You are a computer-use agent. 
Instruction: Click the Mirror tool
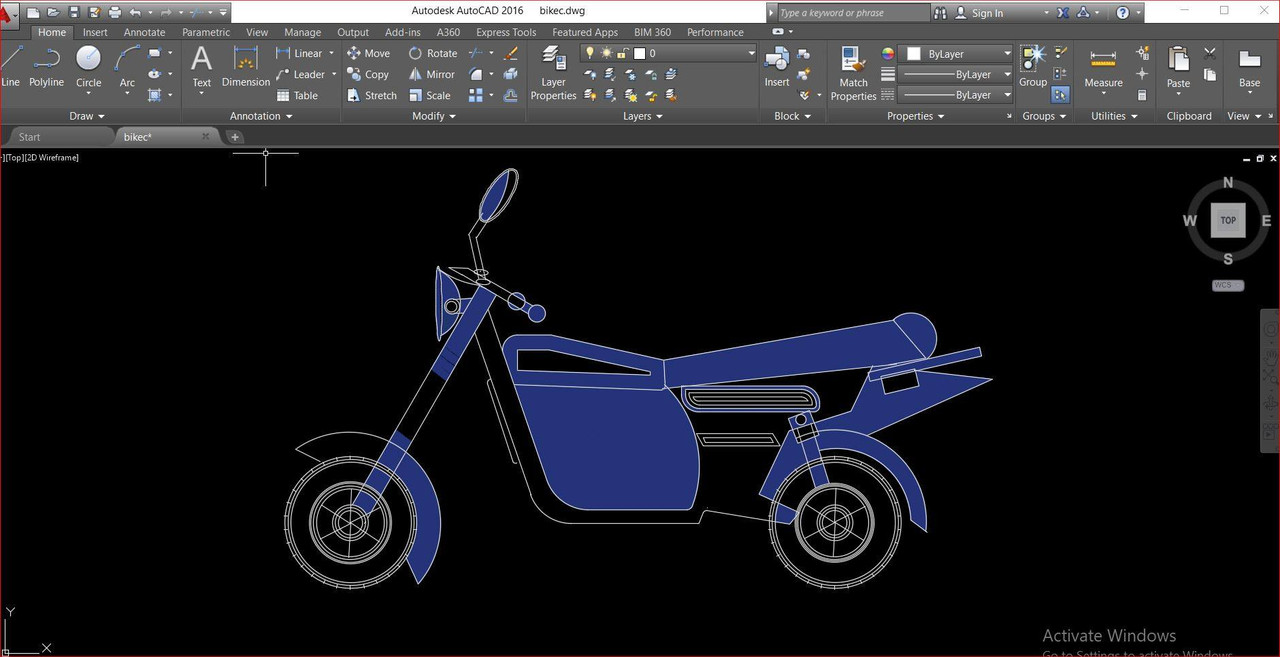pyautogui.click(x=431, y=74)
